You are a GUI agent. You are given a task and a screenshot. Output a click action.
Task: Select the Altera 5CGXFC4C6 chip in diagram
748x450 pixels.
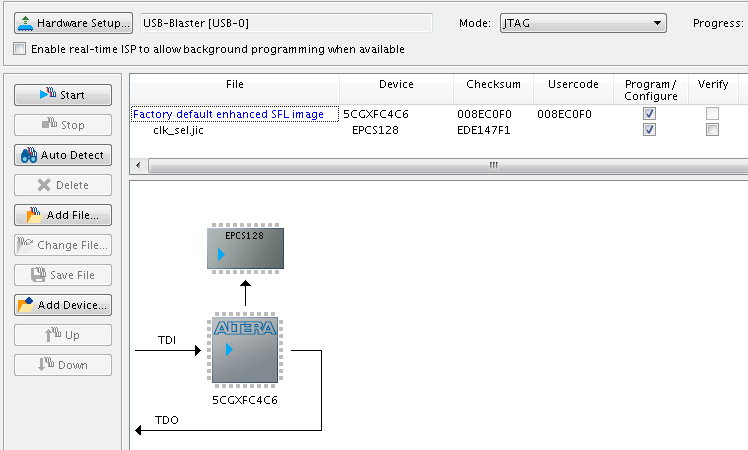(245, 350)
